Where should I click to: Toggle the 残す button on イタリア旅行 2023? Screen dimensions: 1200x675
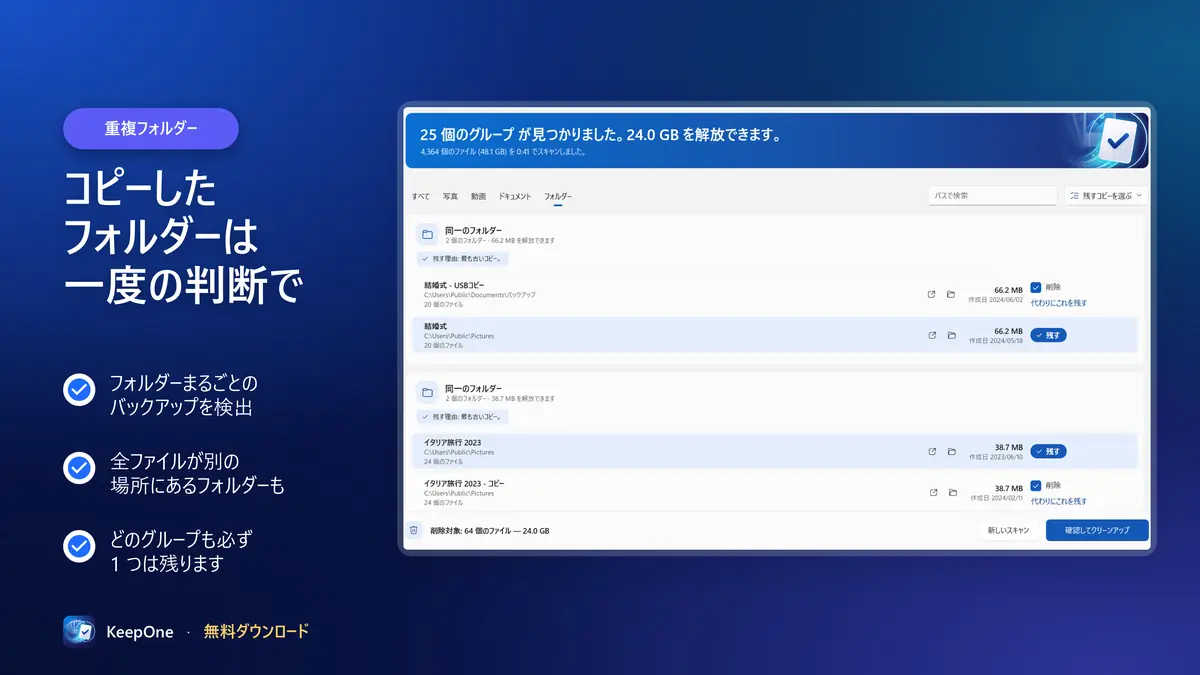[1048, 451]
